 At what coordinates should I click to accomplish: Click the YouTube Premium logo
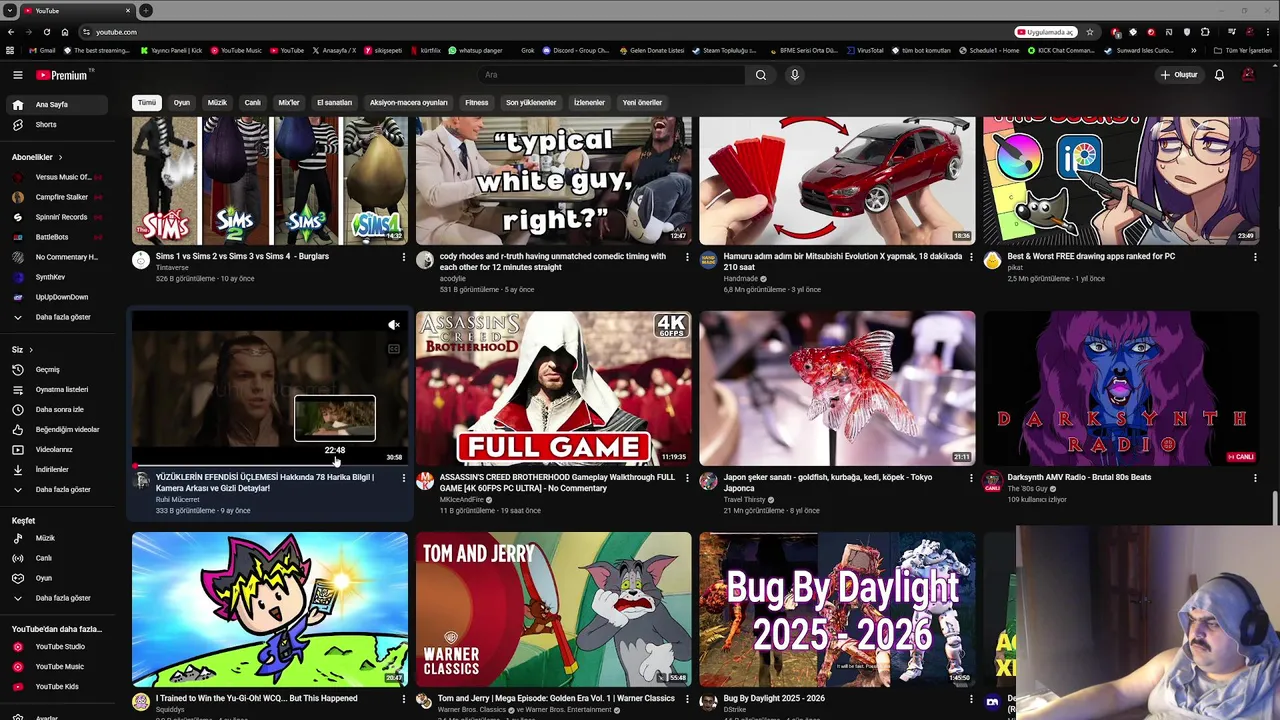point(62,75)
